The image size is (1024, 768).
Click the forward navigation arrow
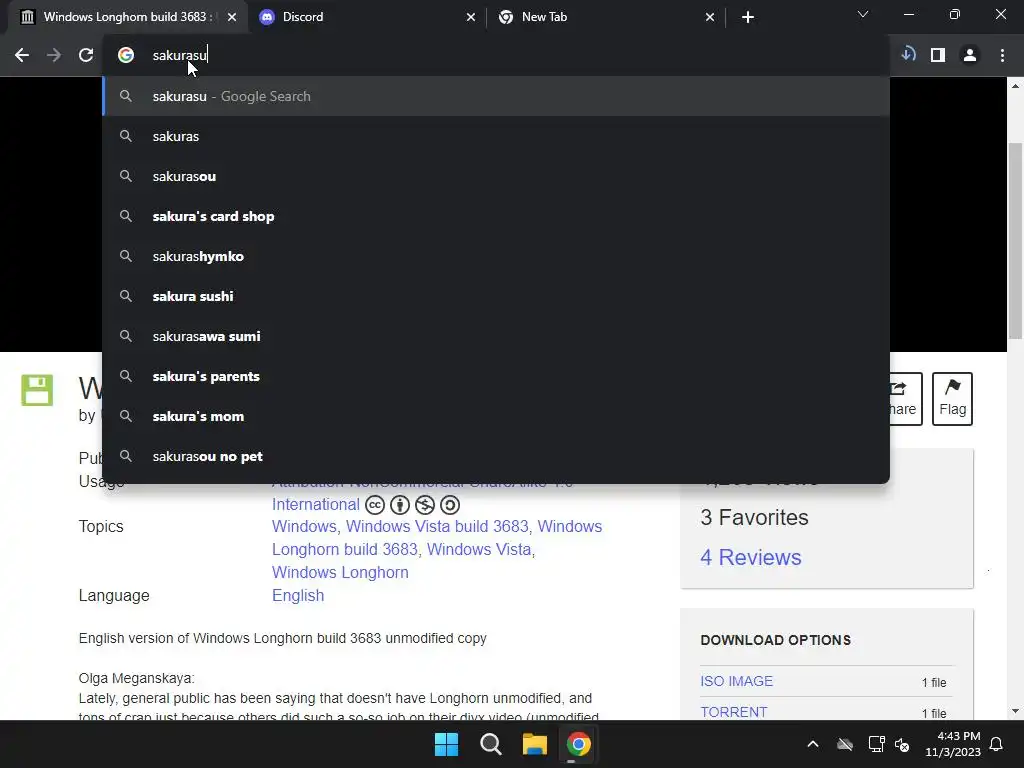pyautogui.click(x=54, y=56)
